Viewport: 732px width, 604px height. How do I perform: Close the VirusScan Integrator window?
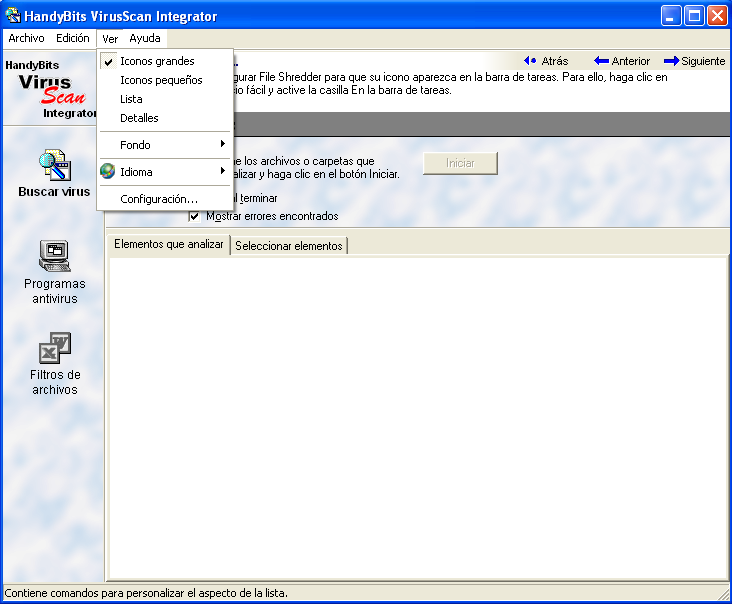(717, 16)
